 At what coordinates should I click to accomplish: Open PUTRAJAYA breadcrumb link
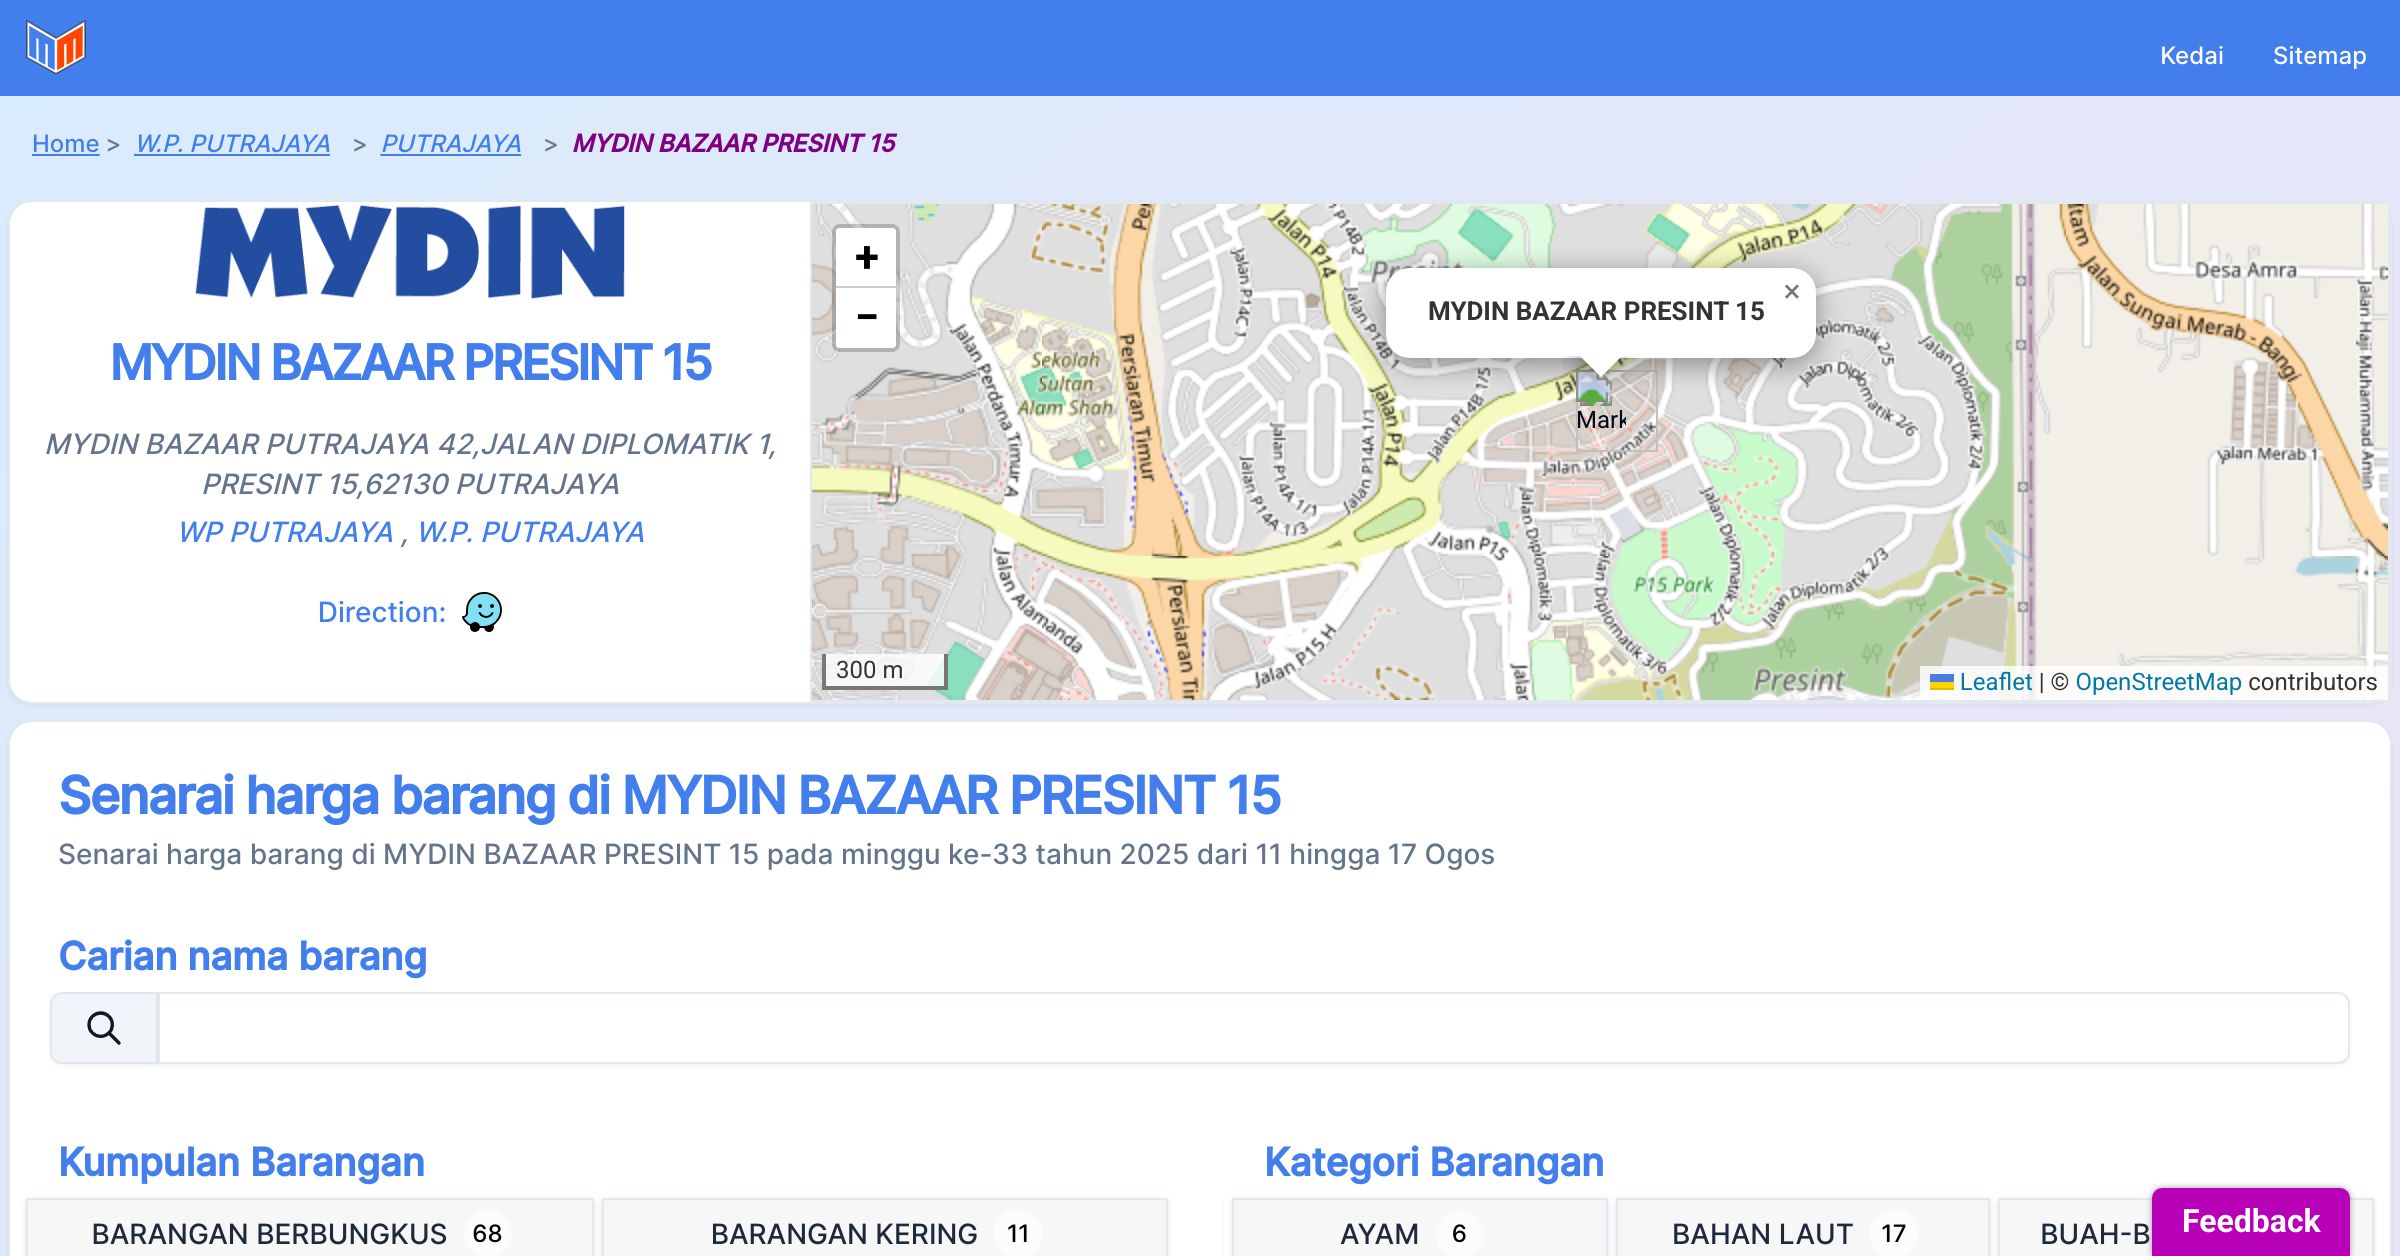point(451,143)
